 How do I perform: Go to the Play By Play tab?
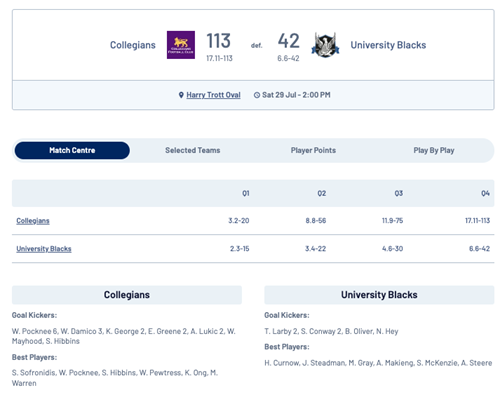click(434, 150)
